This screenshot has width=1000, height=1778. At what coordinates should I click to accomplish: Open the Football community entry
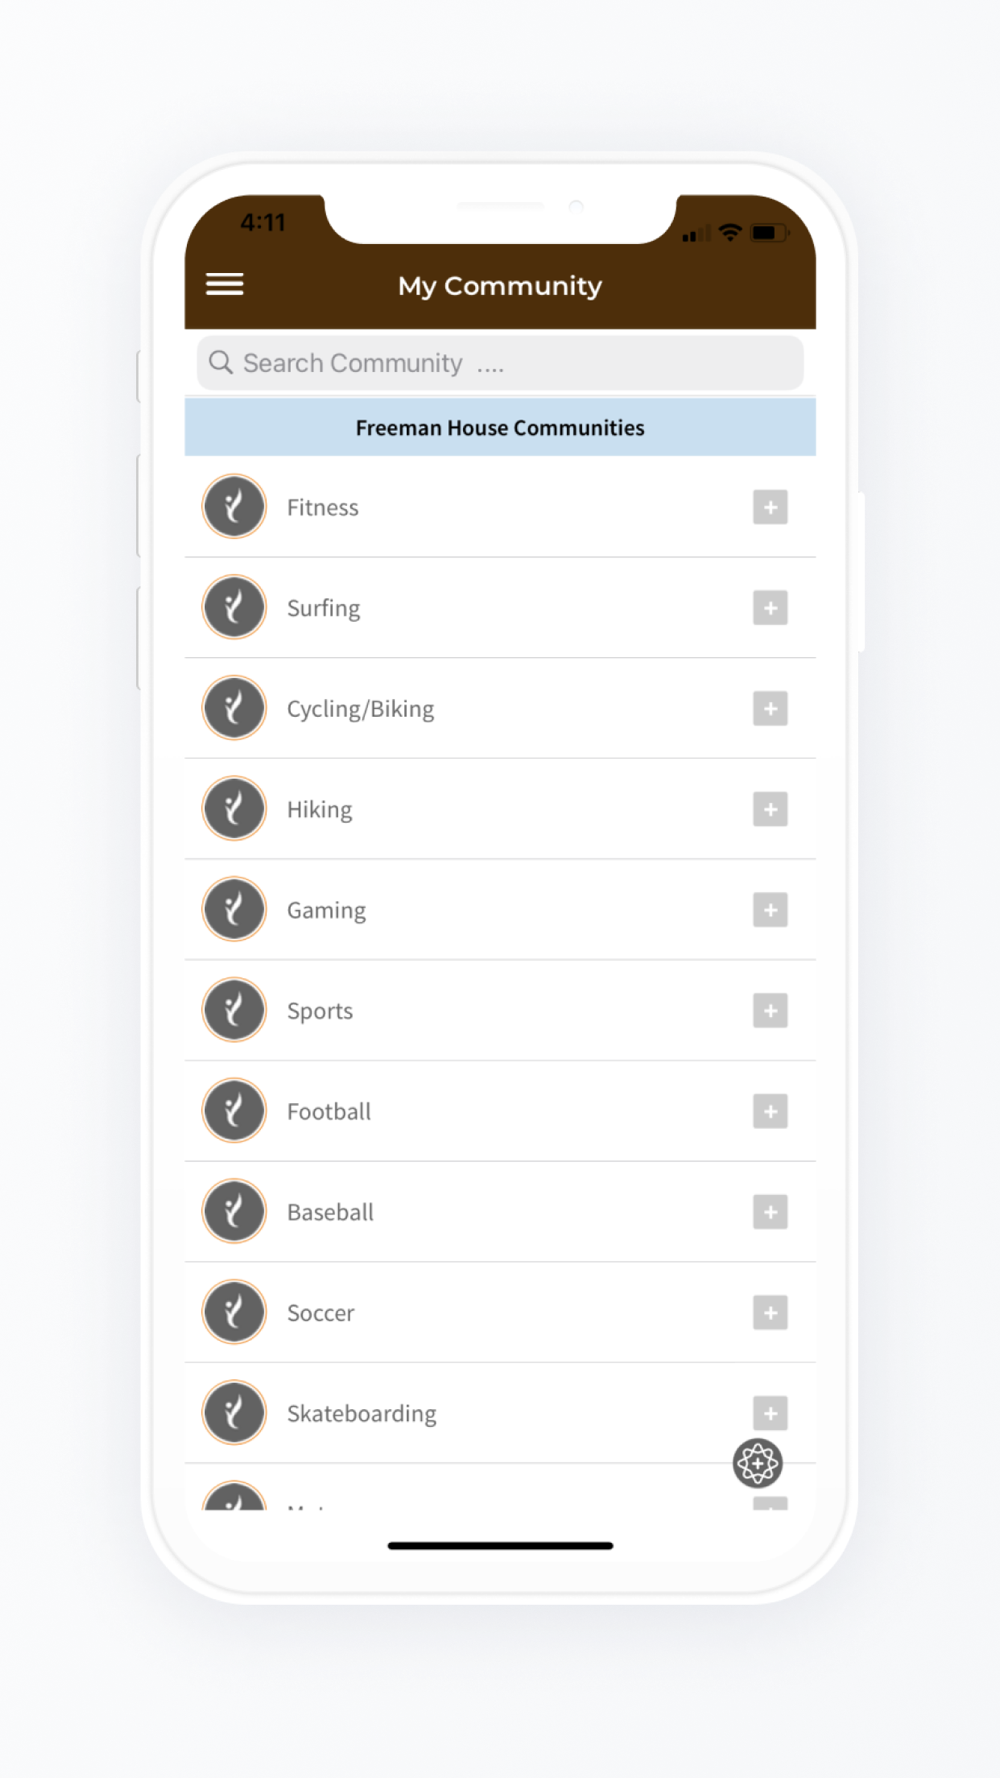click(500, 1111)
